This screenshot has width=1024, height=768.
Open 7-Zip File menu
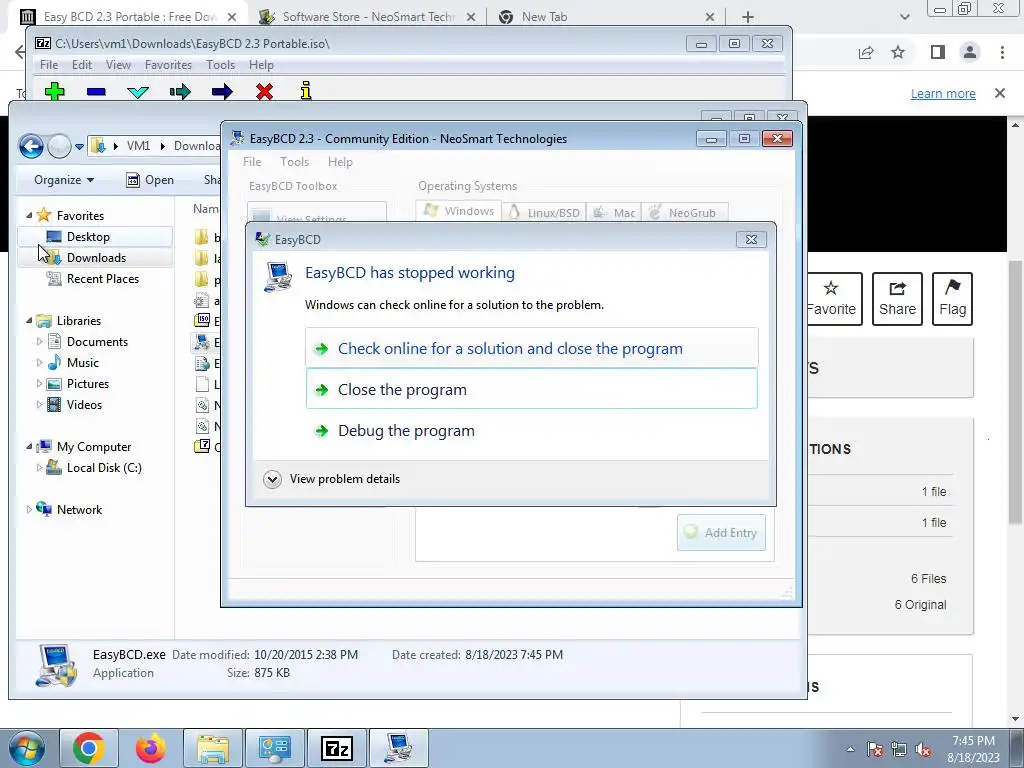click(48, 65)
